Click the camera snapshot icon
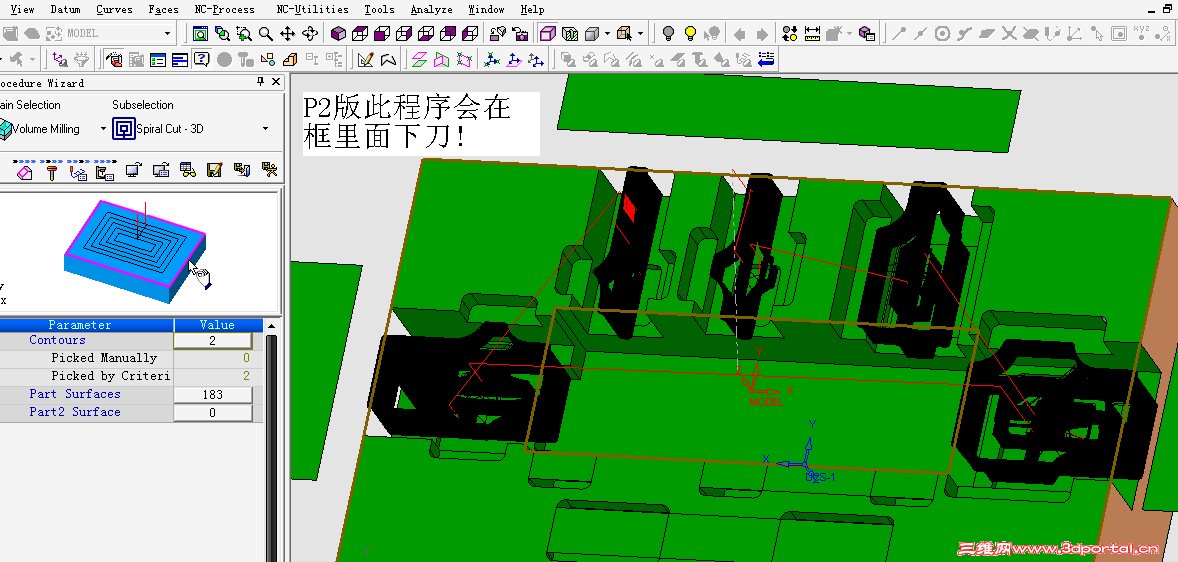 coord(520,34)
